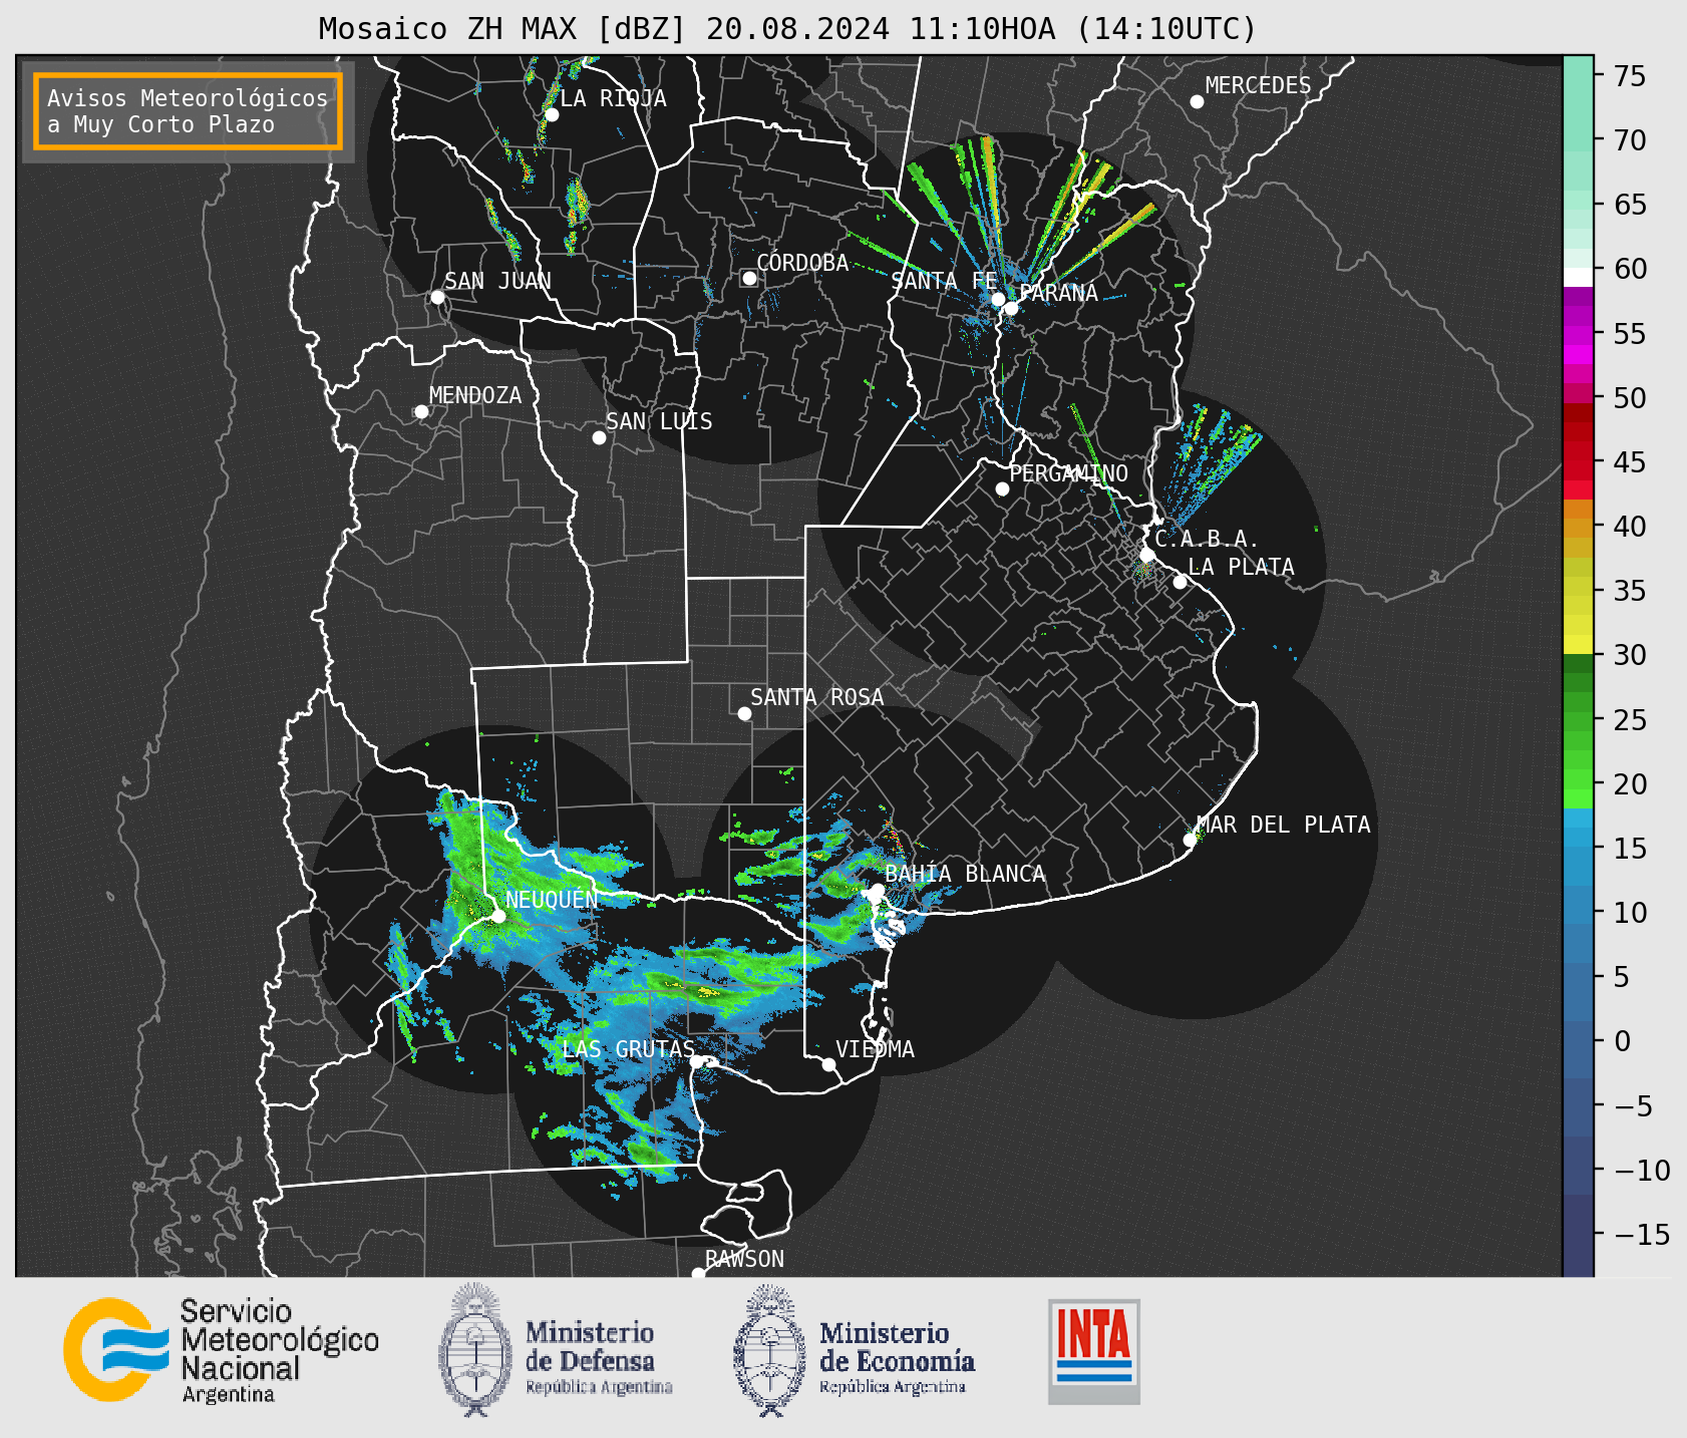Click the San Luis city dot
Viewport: 1687px width, 1438px height.
[x=599, y=438]
